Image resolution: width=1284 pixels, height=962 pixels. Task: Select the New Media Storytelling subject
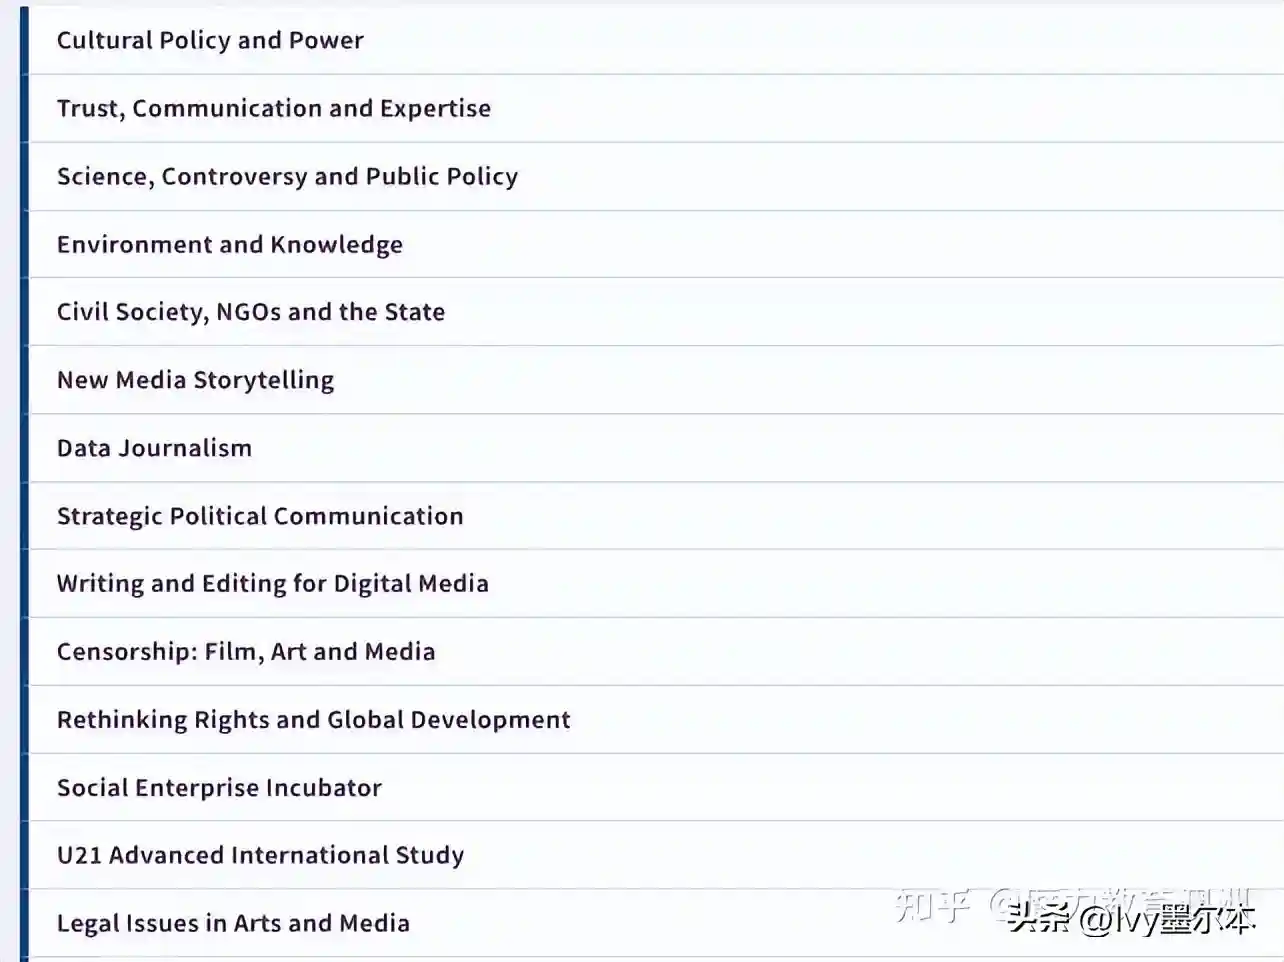pos(195,380)
